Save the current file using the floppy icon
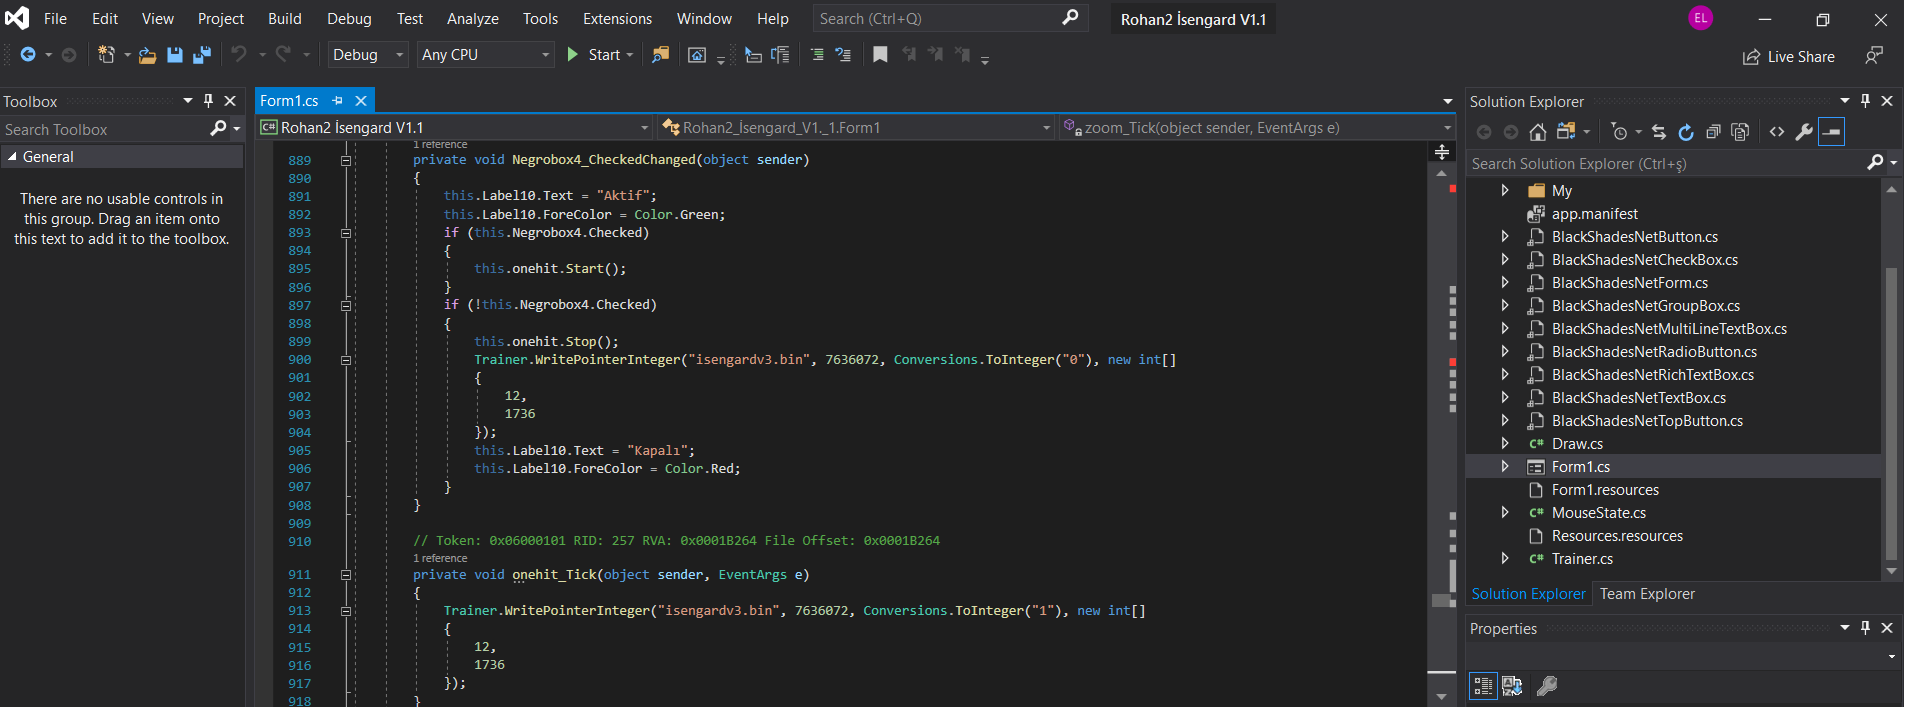Image resolution: width=1905 pixels, height=707 pixels. pos(174,55)
